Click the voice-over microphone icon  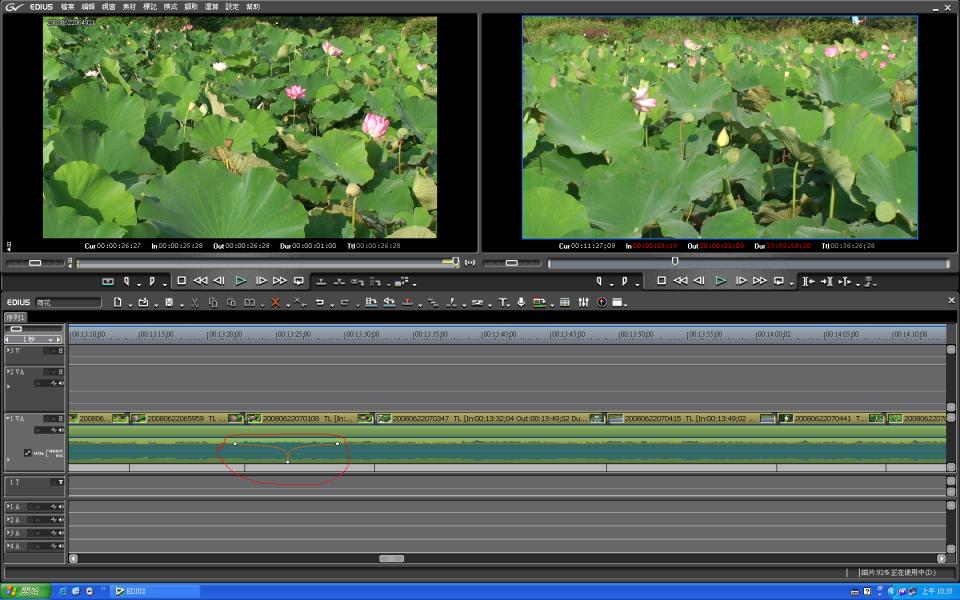pyautogui.click(x=521, y=302)
